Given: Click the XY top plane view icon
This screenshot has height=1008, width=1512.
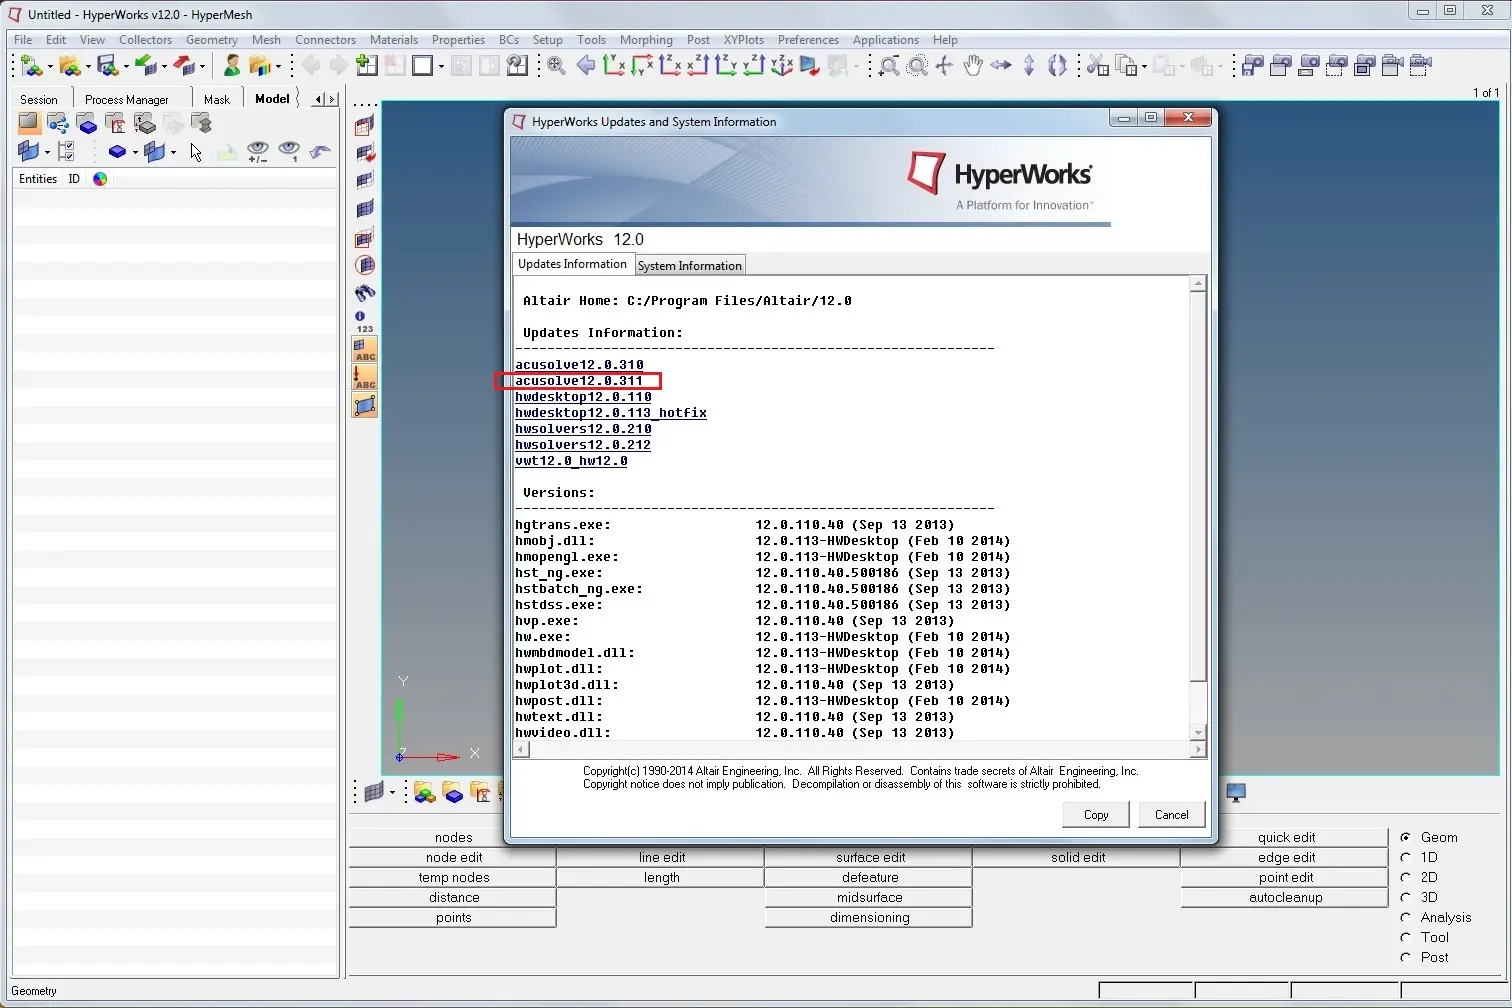Looking at the screenshot, I should click(x=614, y=66).
